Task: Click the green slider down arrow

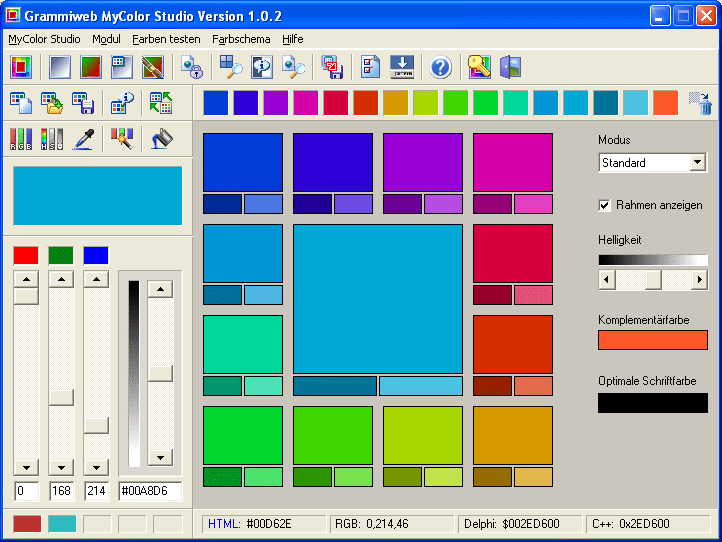Action: (x=61, y=467)
